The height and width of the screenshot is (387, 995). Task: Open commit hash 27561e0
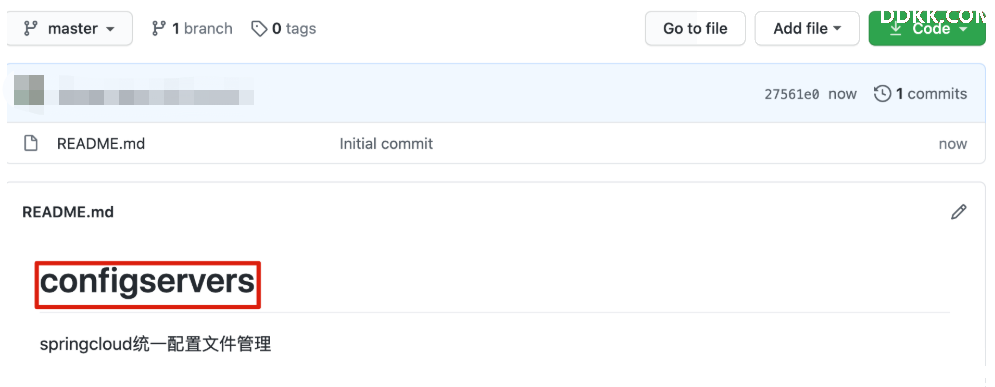(792, 95)
